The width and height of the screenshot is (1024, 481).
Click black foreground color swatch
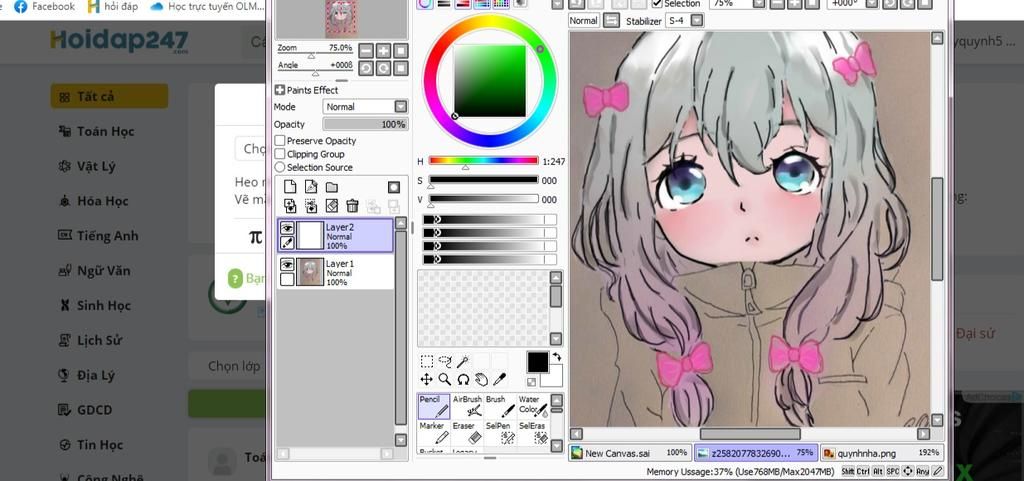coord(538,363)
